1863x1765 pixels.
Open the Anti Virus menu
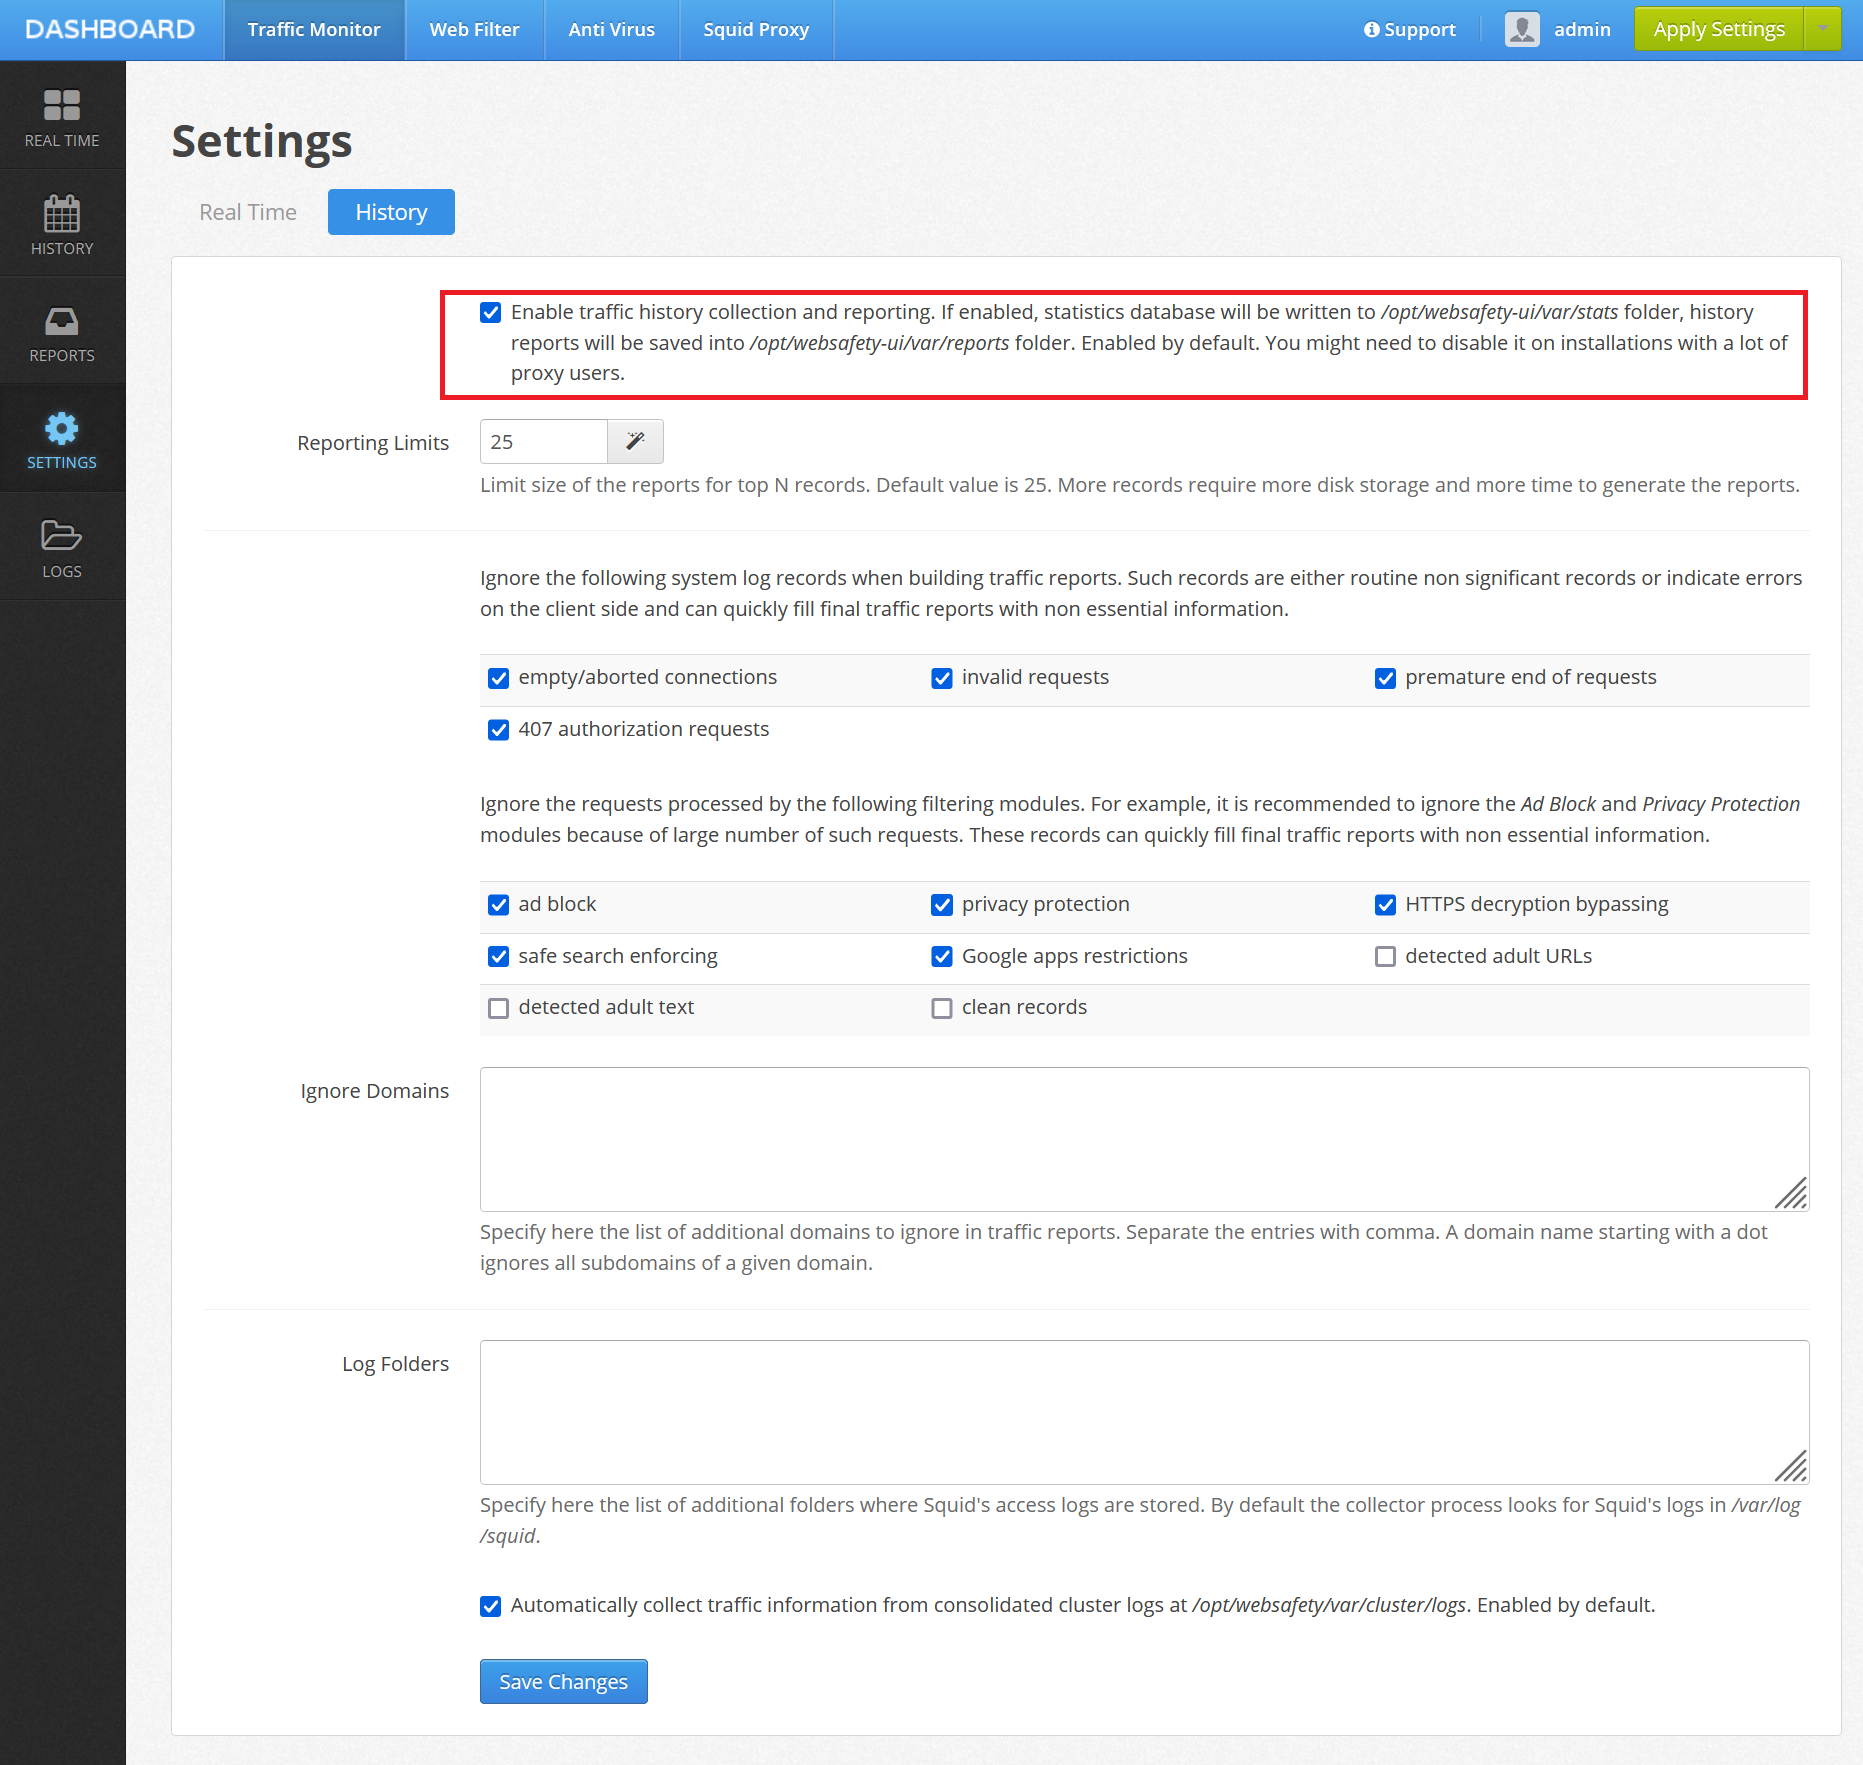click(x=611, y=30)
